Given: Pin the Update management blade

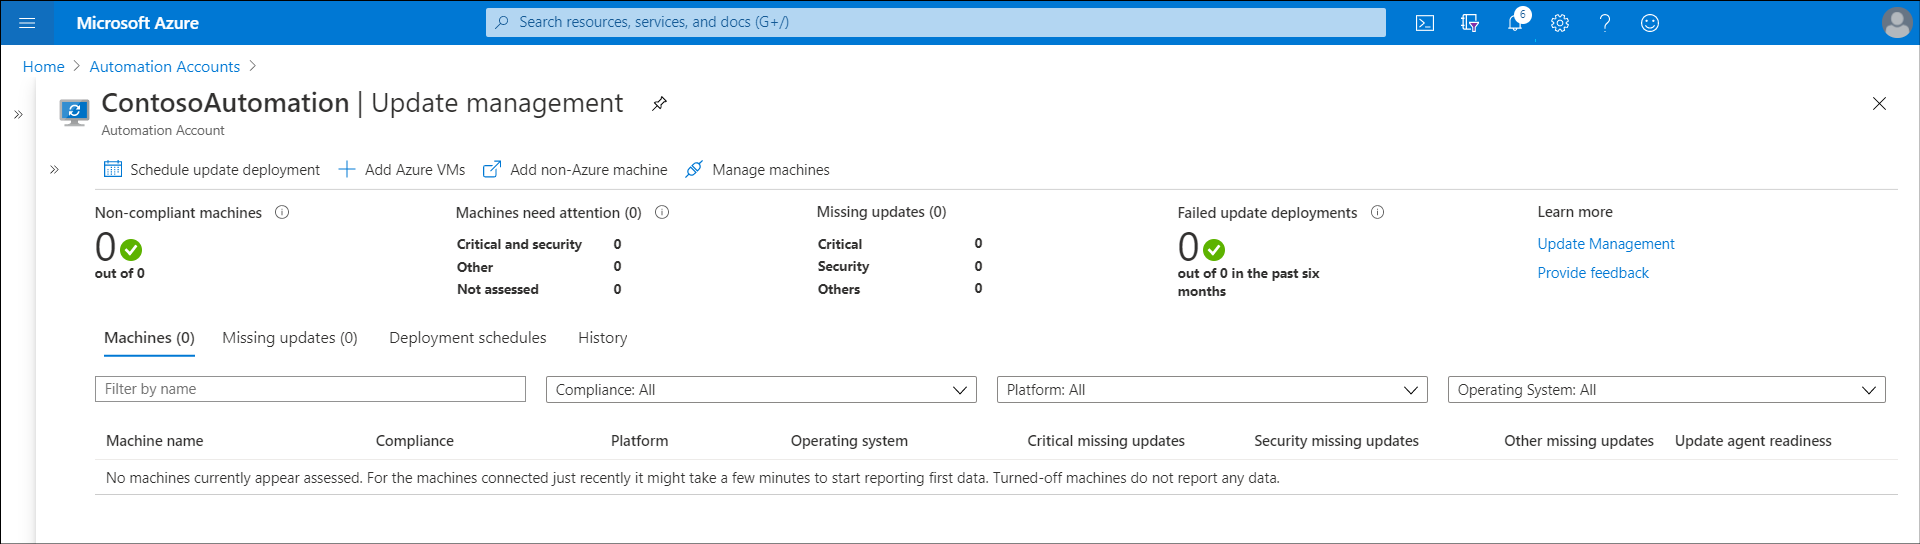Looking at the screenshot, I should pyautogui.click(x=659, y=104).
